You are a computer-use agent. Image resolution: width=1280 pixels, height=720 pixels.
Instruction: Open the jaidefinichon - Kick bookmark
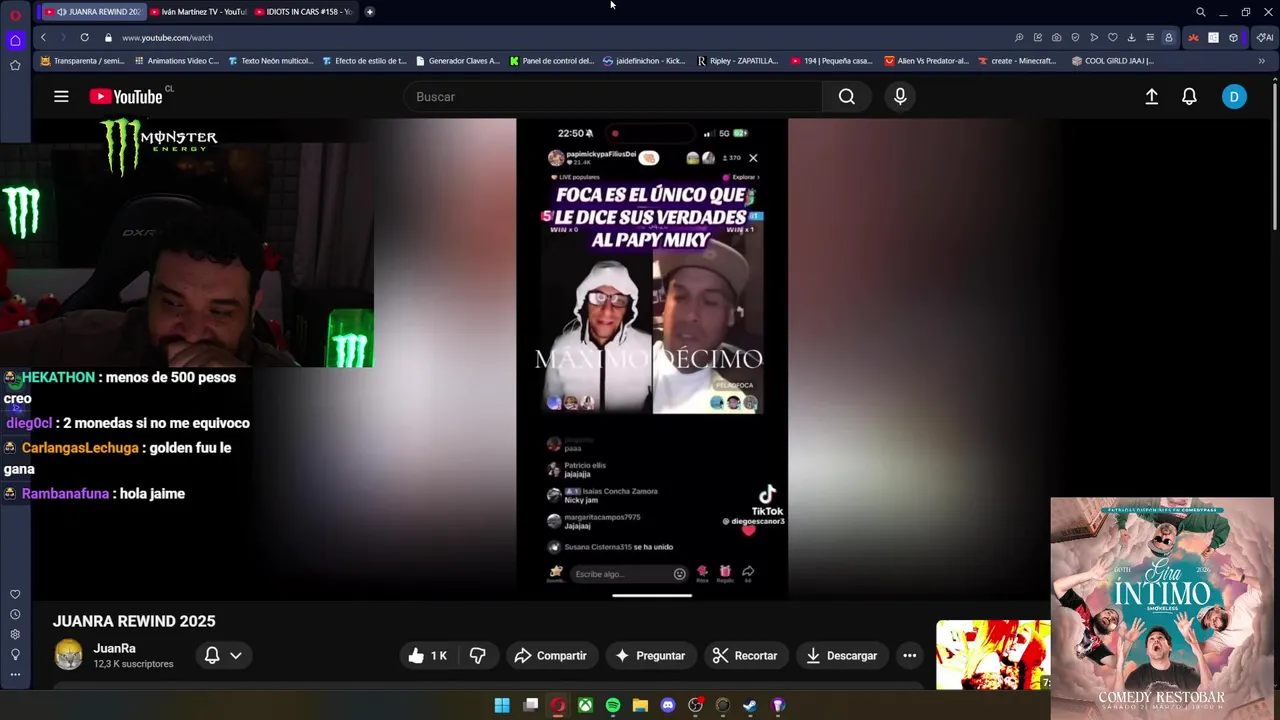(645, 60)
